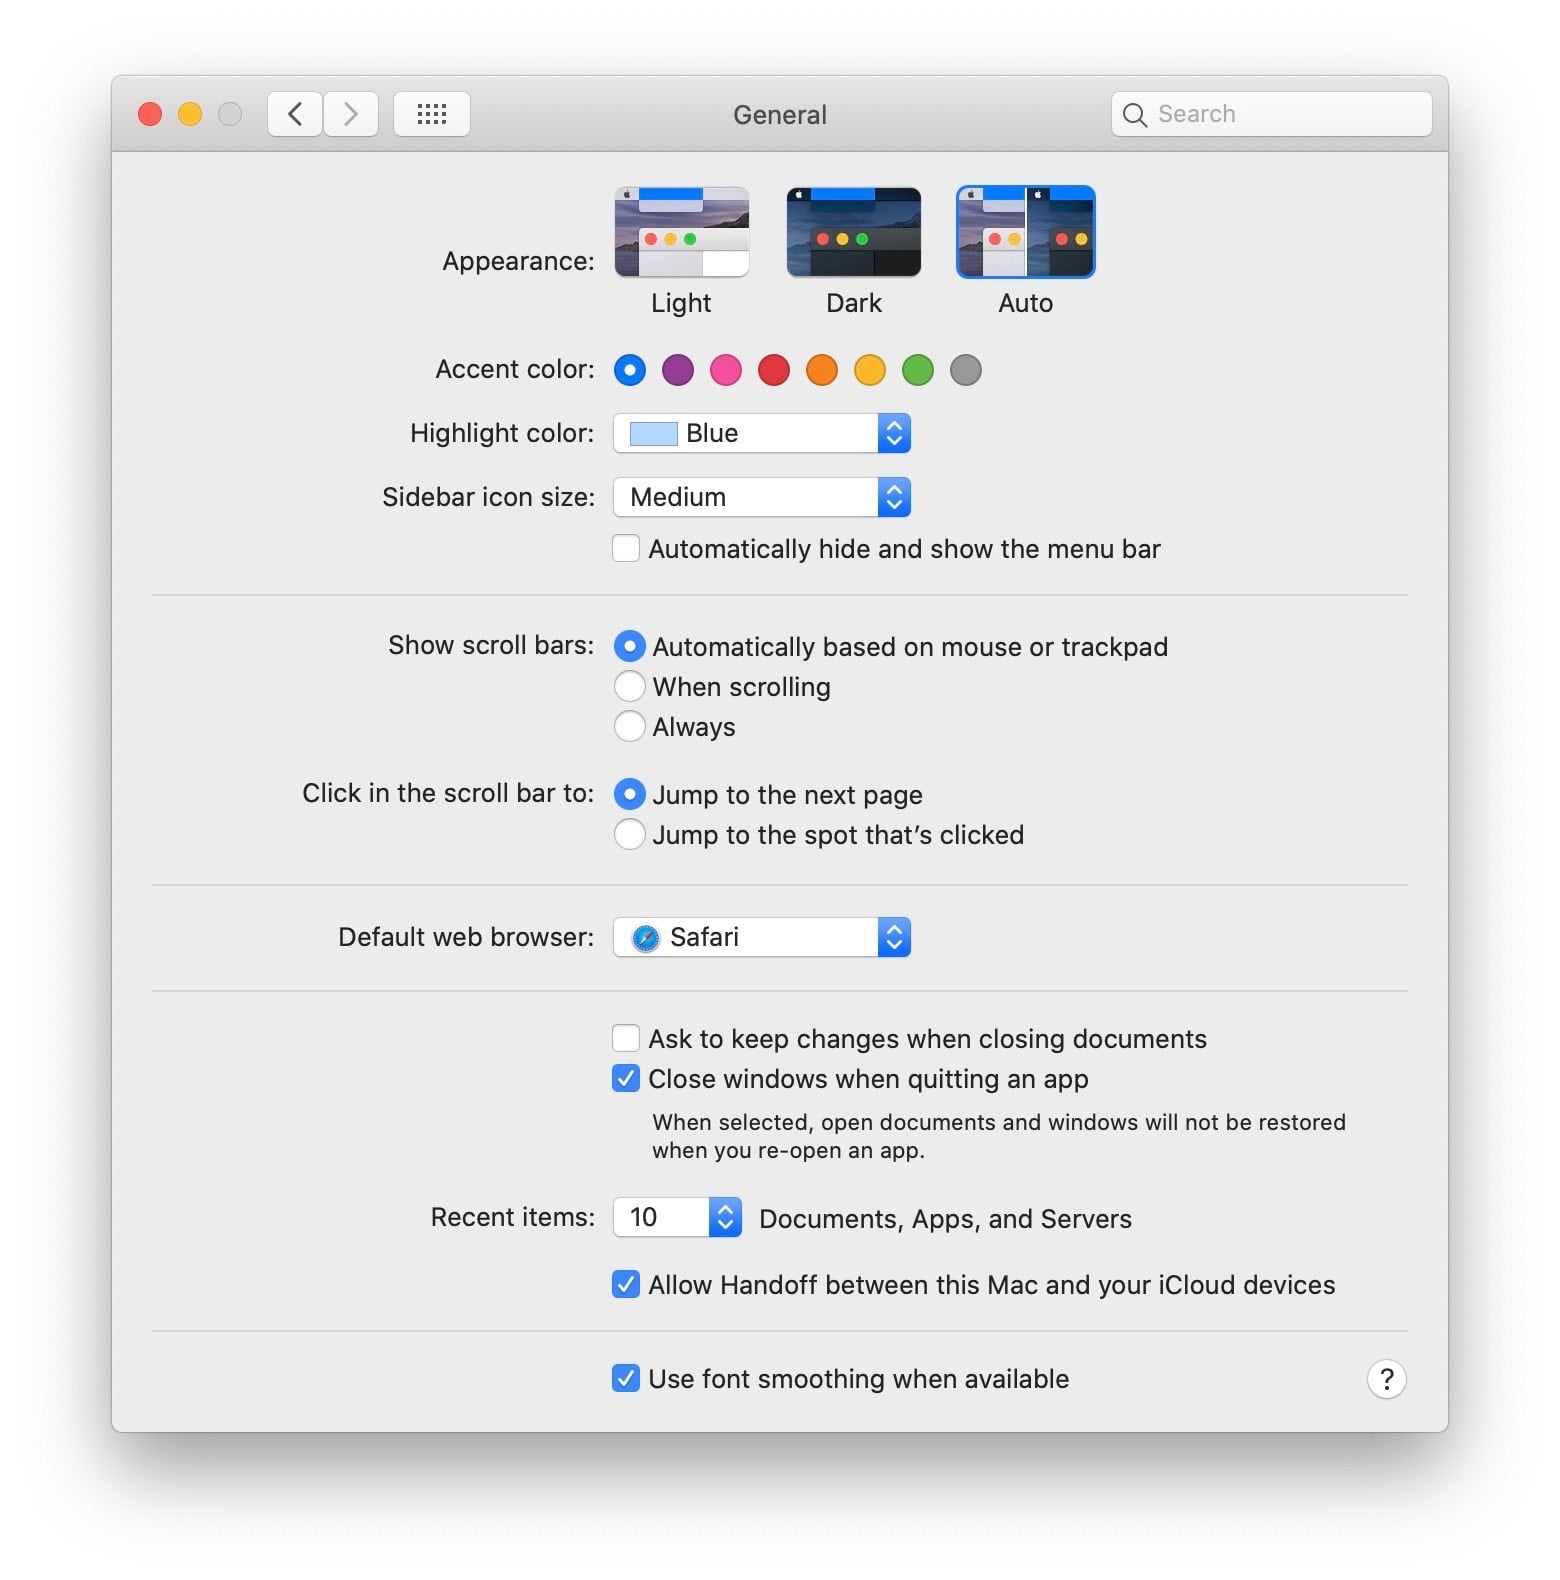Select the Always scroll bars option
This screenshot has width=1560, height=1580.
[630, 726]
